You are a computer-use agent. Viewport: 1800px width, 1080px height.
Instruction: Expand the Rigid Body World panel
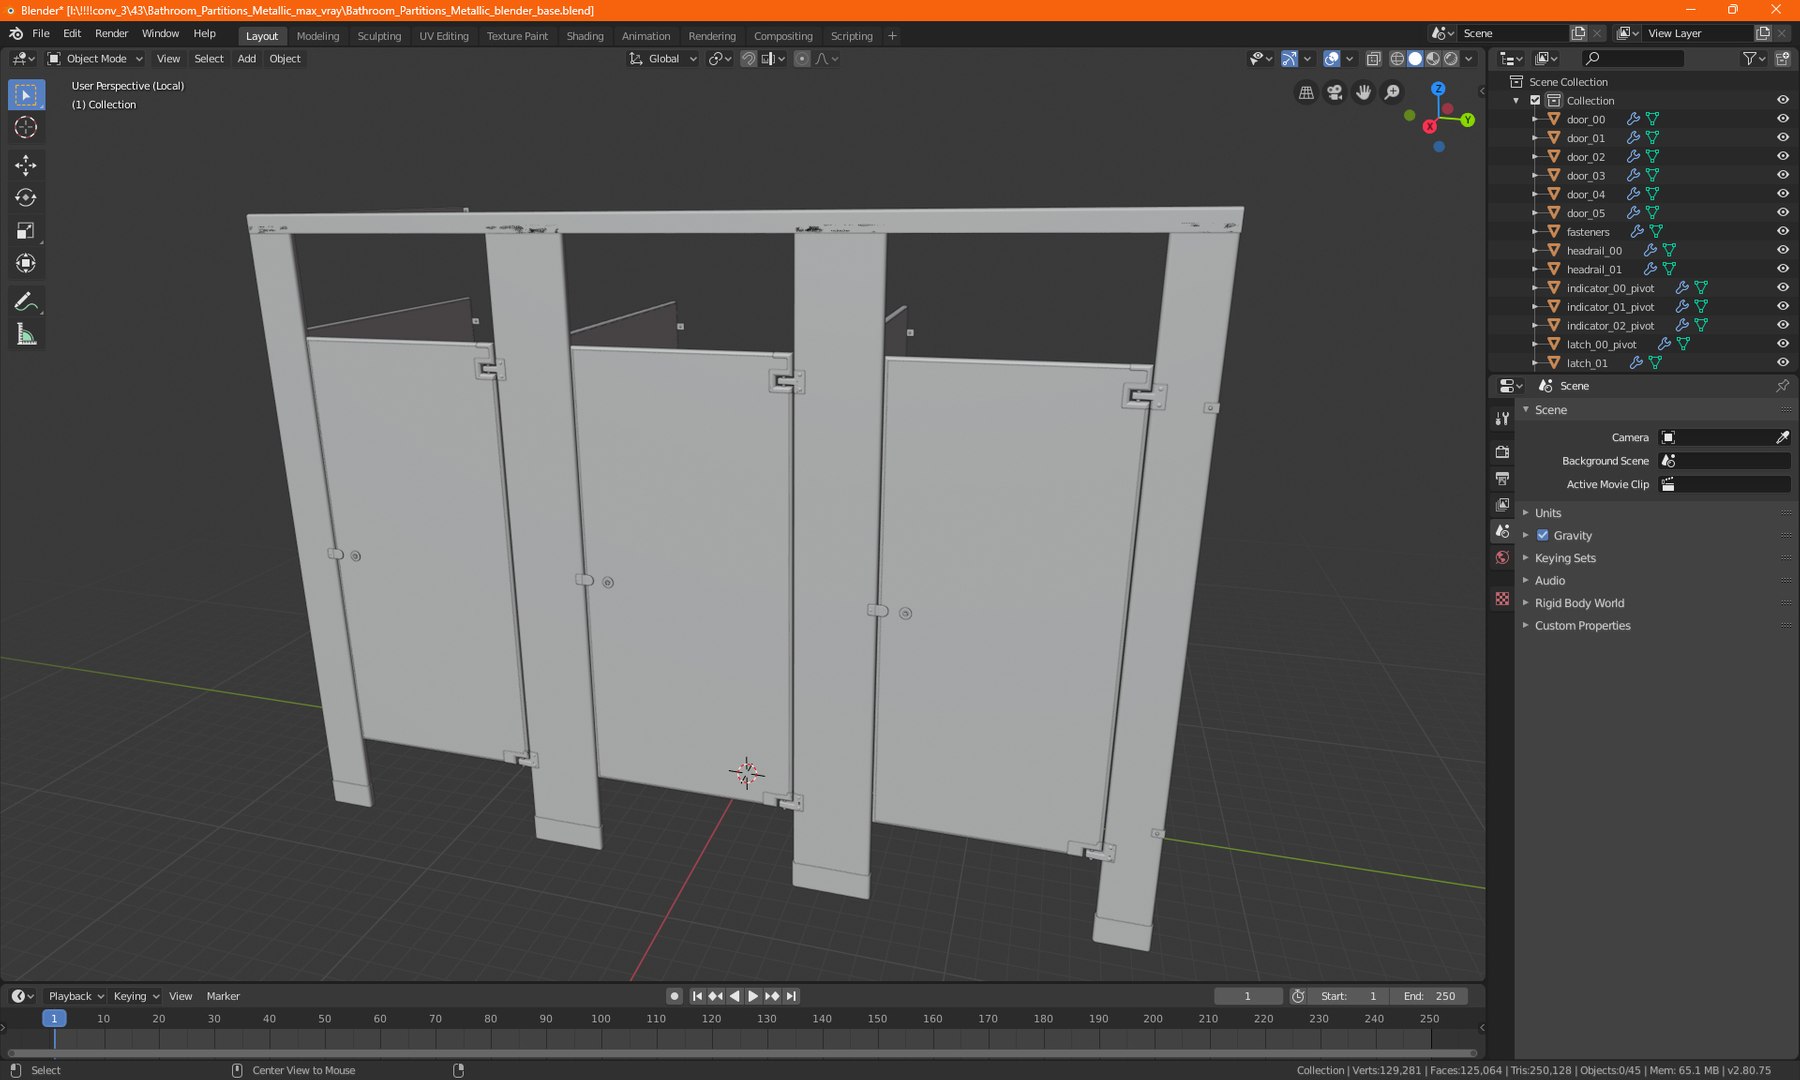[1579, 603]
